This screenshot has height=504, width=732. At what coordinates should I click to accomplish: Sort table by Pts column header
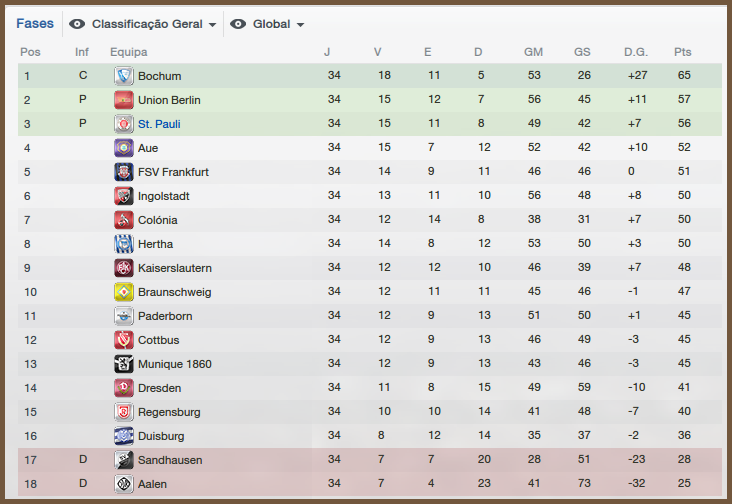(x=683, y=52)
